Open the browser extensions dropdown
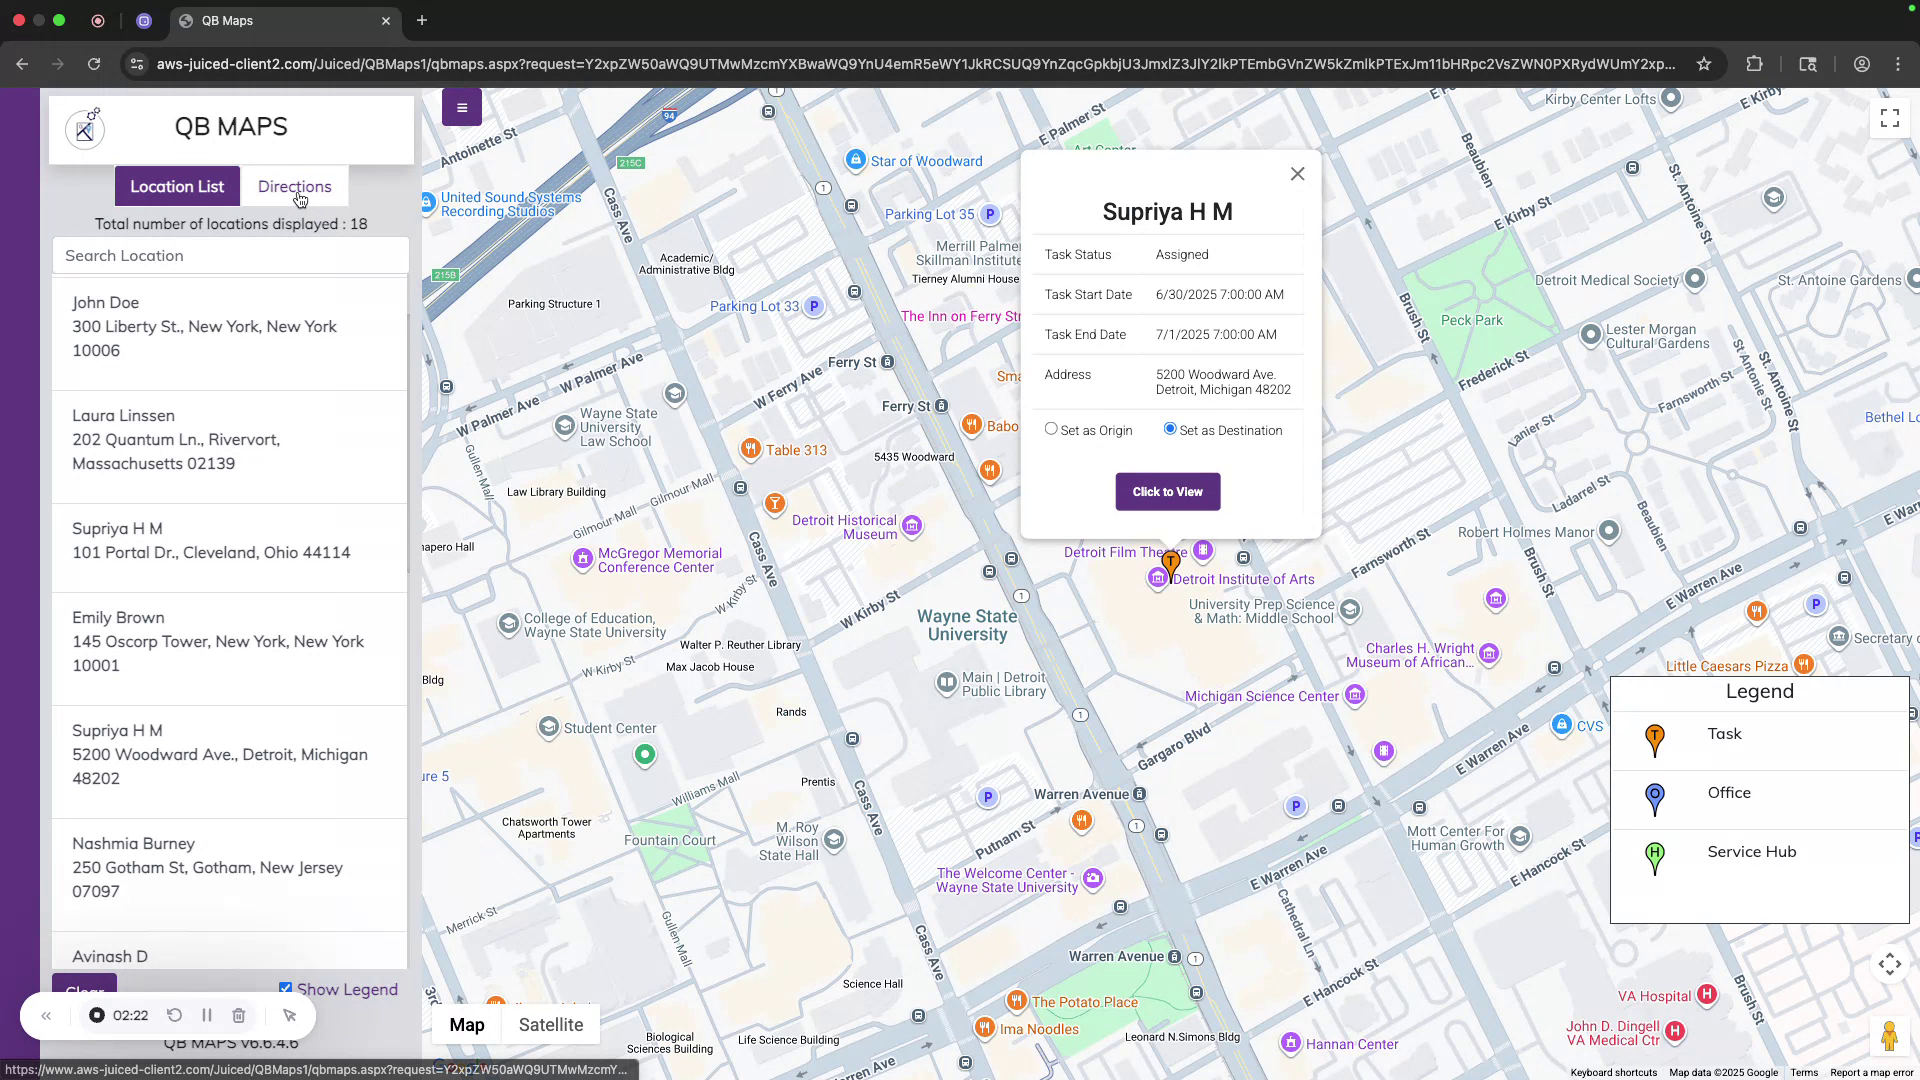Screen dimensions: 1920x1080 pos(1754,63)
